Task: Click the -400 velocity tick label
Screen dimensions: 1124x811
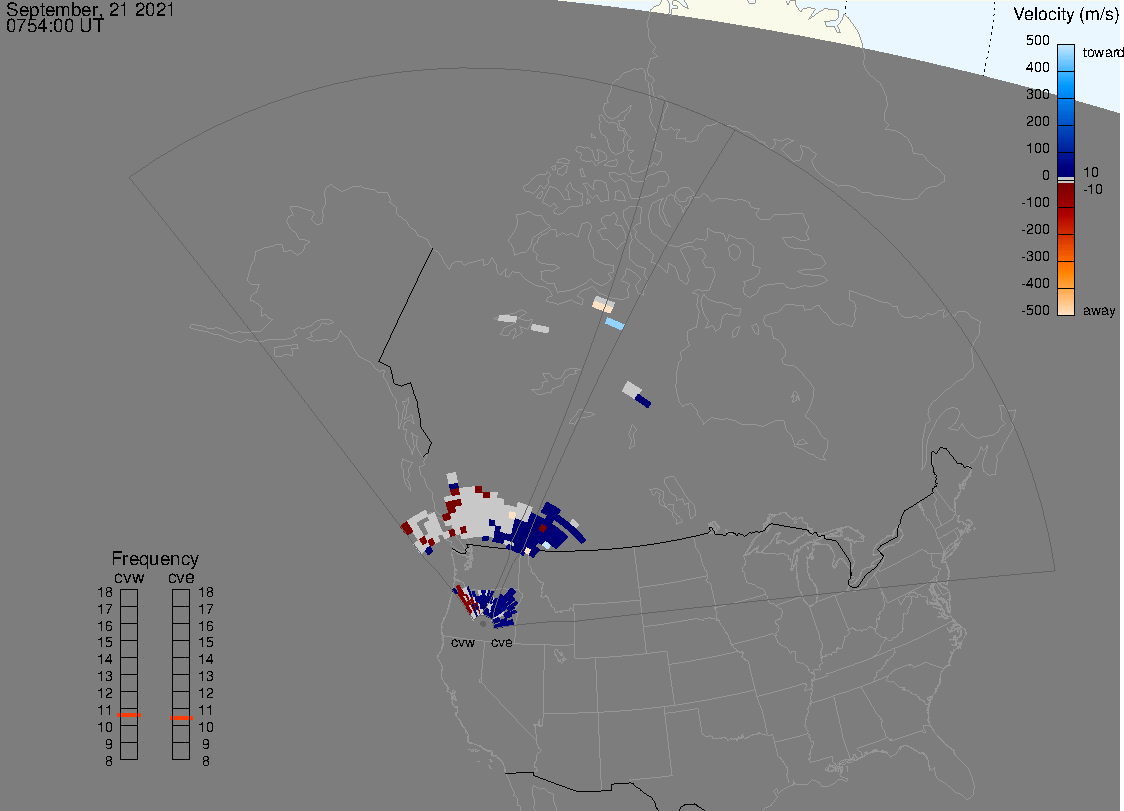Action: point(1035,283)
